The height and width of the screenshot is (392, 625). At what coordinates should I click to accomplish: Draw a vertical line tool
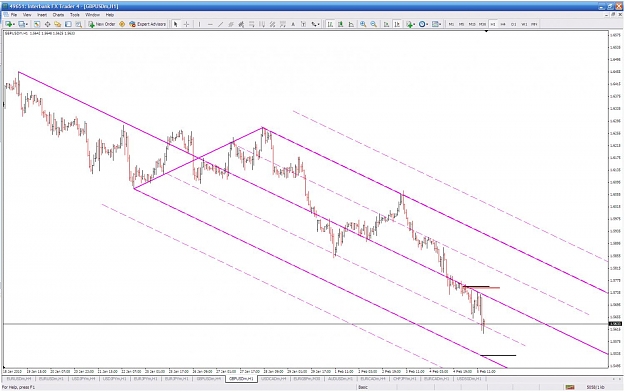pos(200,24)
